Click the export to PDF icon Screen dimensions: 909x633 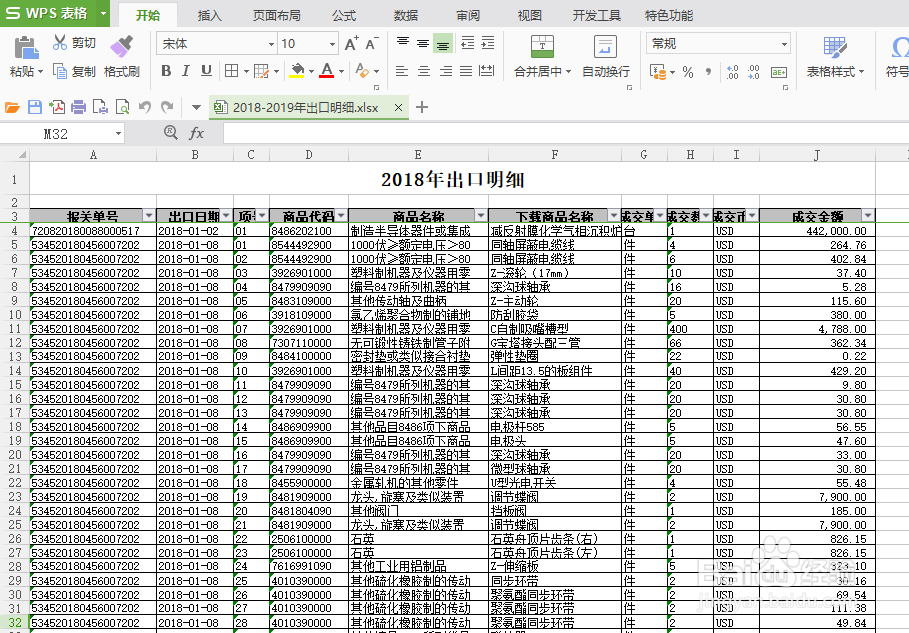(57, 107)
